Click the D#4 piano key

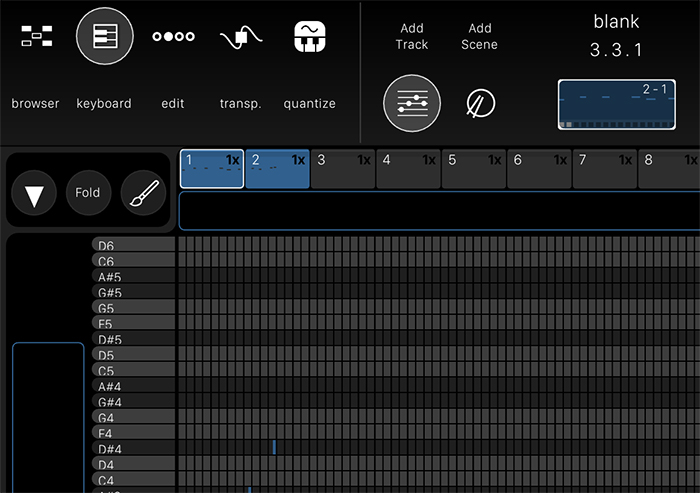click(133, 447)
